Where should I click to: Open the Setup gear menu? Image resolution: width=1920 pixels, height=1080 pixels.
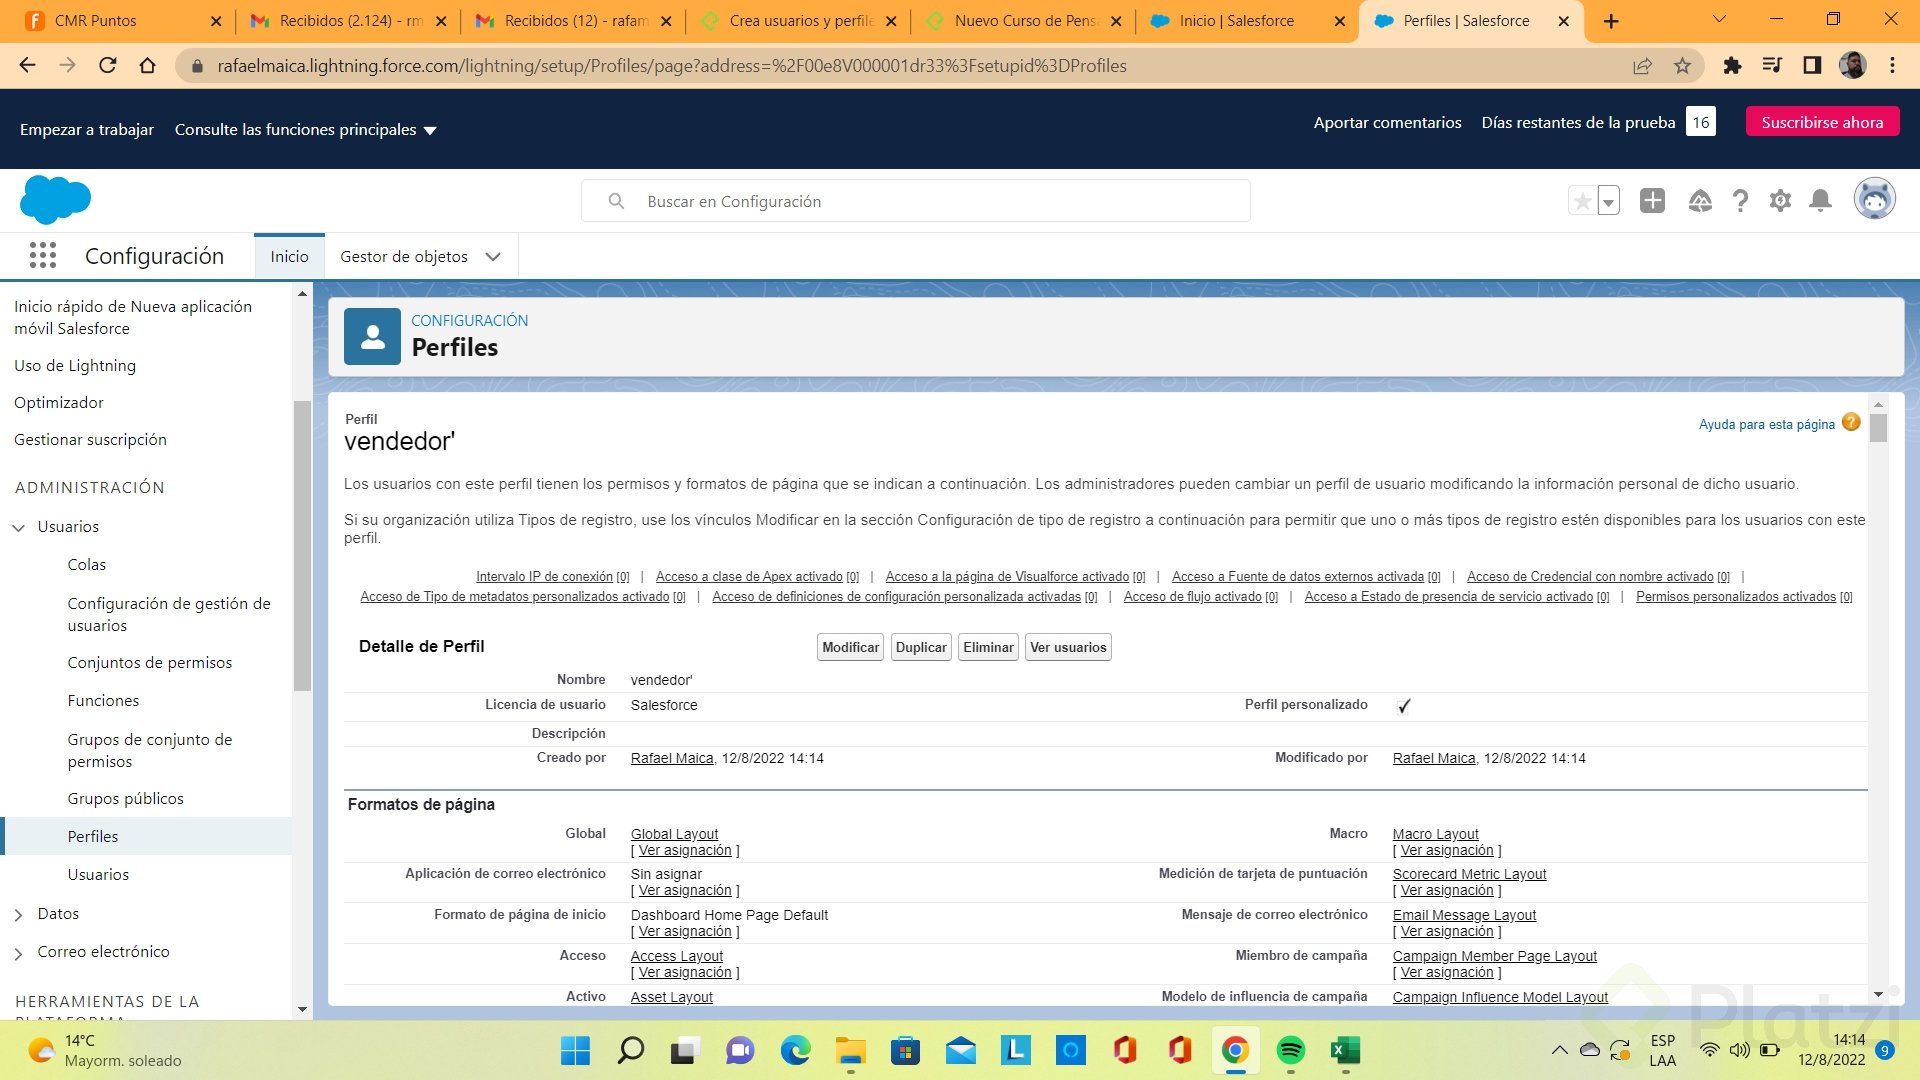coord(1780,201)
